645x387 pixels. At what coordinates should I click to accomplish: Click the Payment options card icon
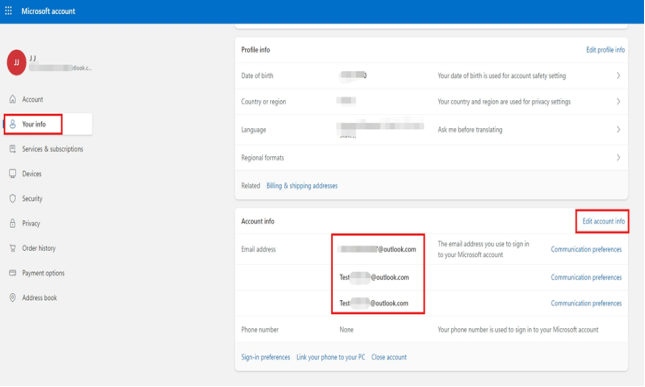click(x=13, y=273)
